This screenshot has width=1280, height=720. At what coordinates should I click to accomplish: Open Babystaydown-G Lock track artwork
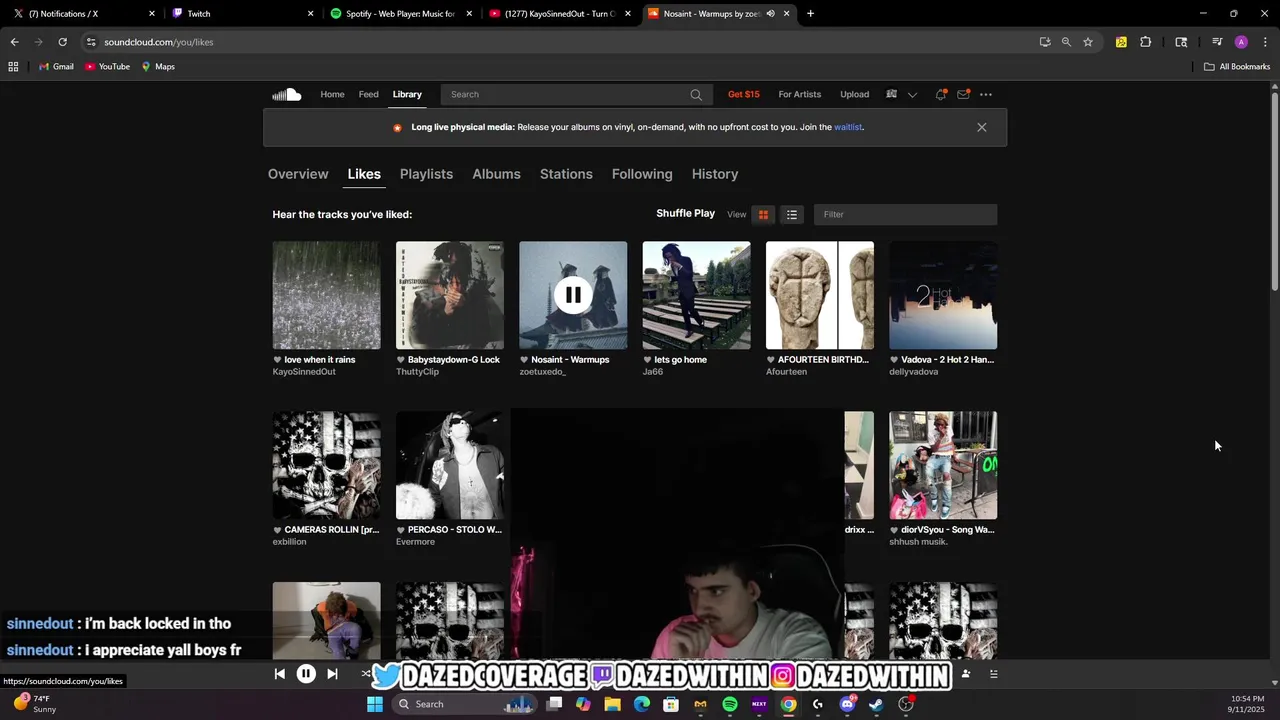[450, 295]
